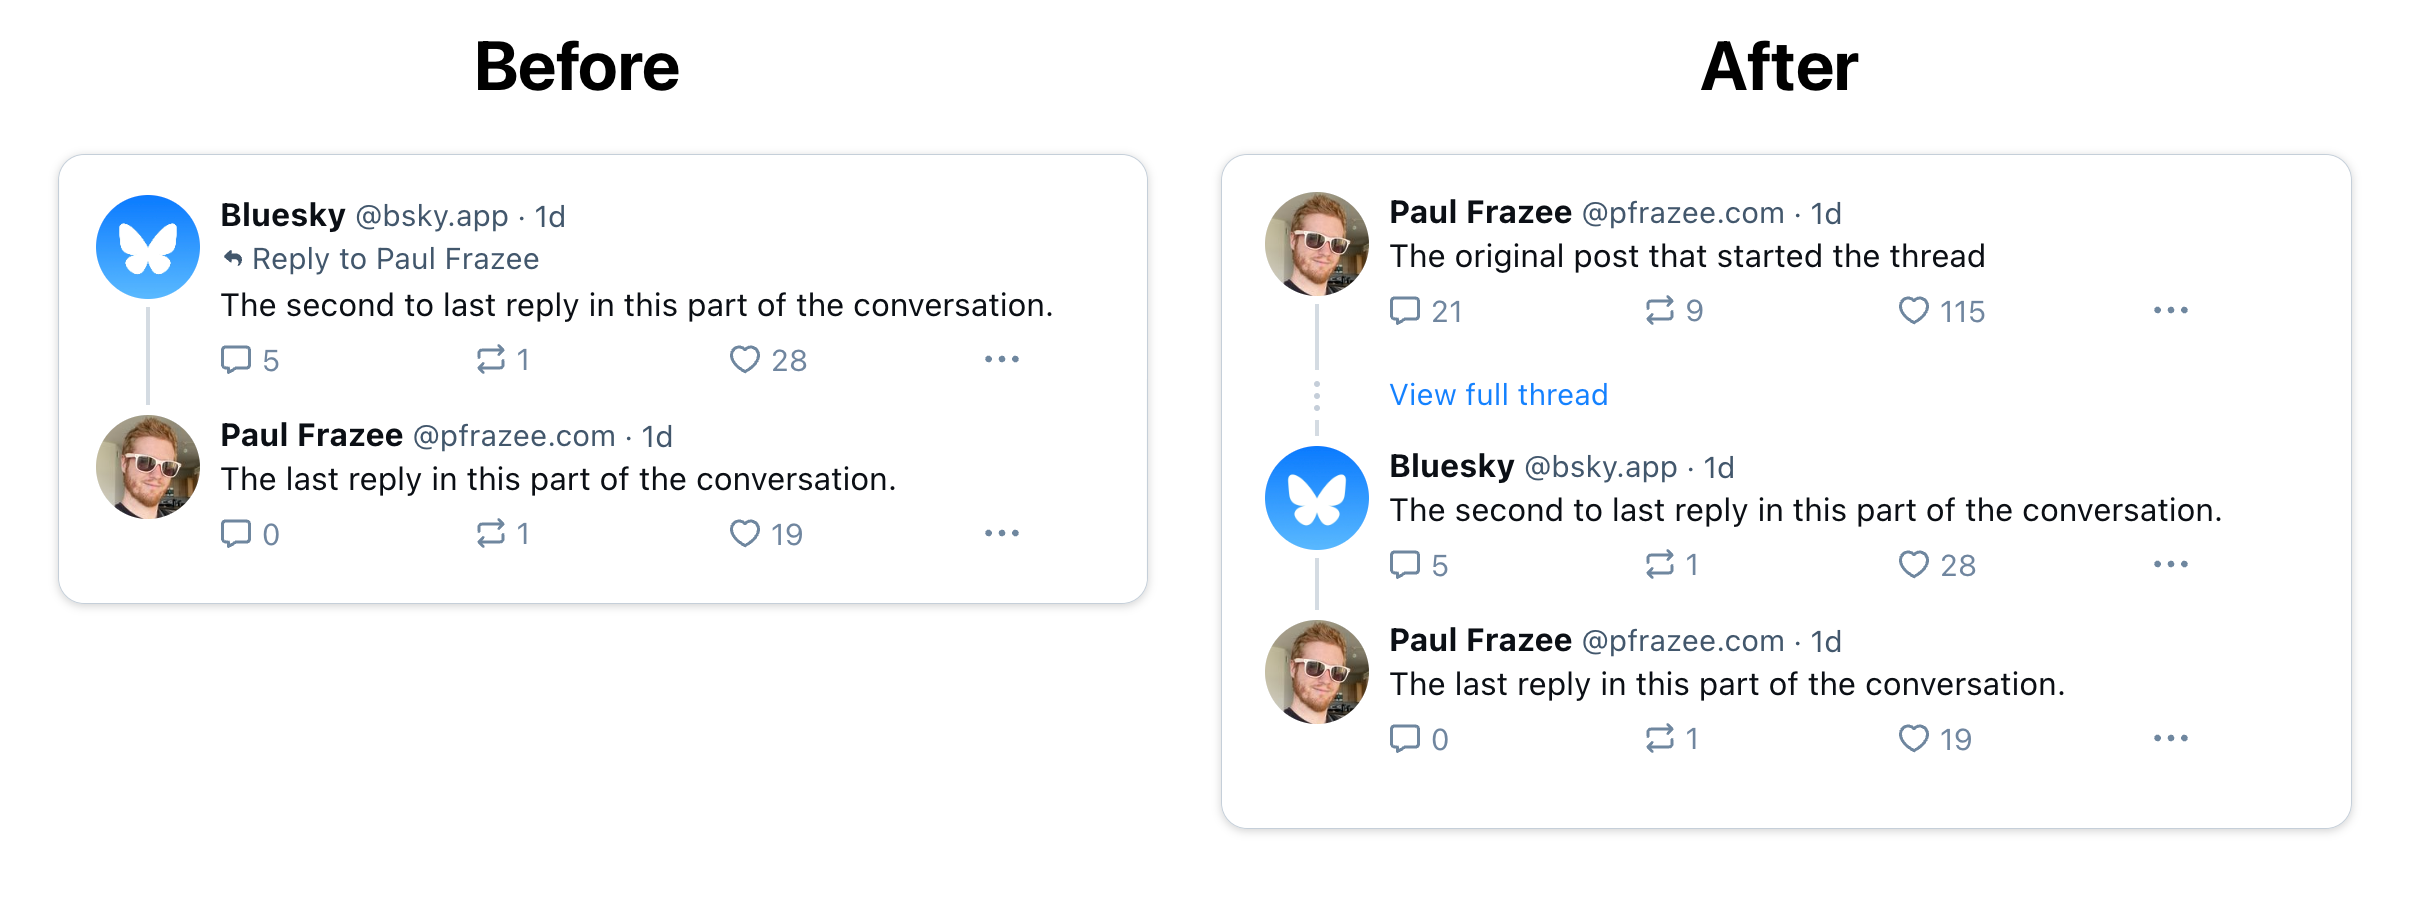Viewport: 2424px width, 911px height.
Task: Open Bluesky's profile via the butterfly avatar, left card
Action: pyautogui.click(x=147, y=246)
